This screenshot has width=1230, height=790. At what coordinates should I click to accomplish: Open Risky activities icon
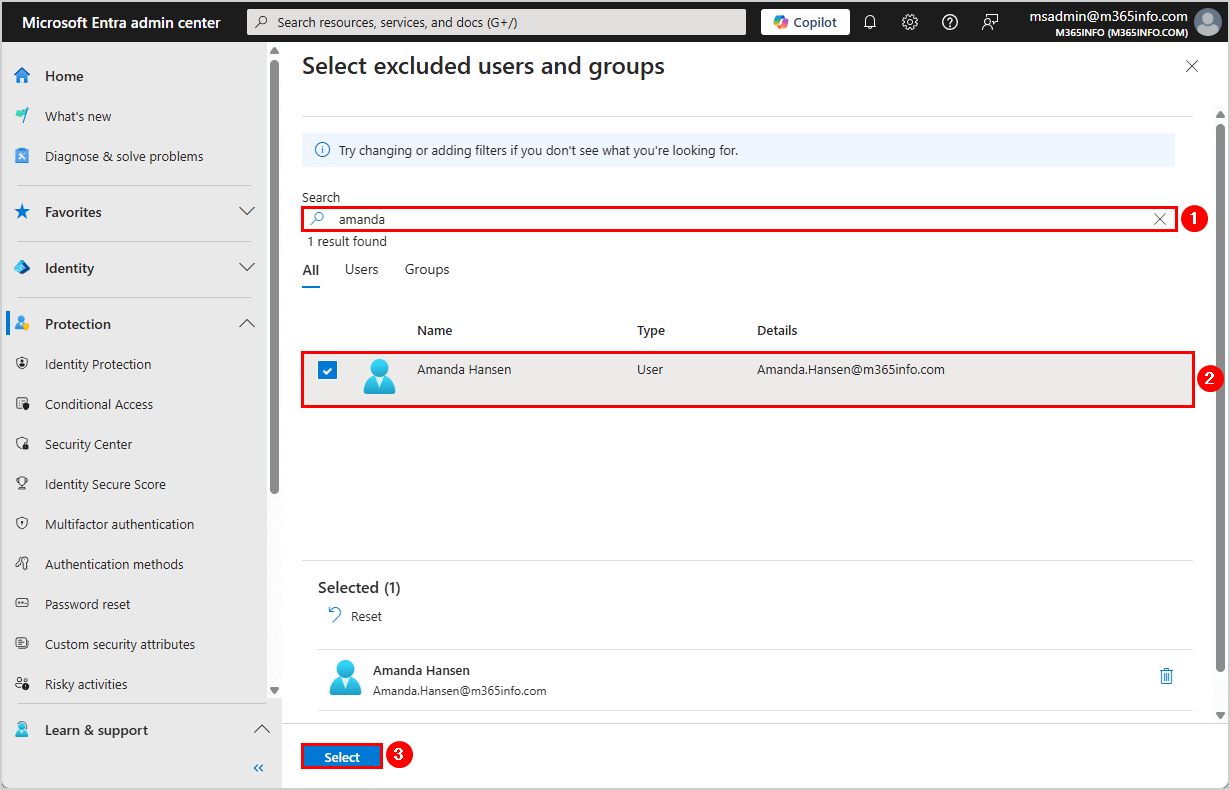(x=22, y=684)
